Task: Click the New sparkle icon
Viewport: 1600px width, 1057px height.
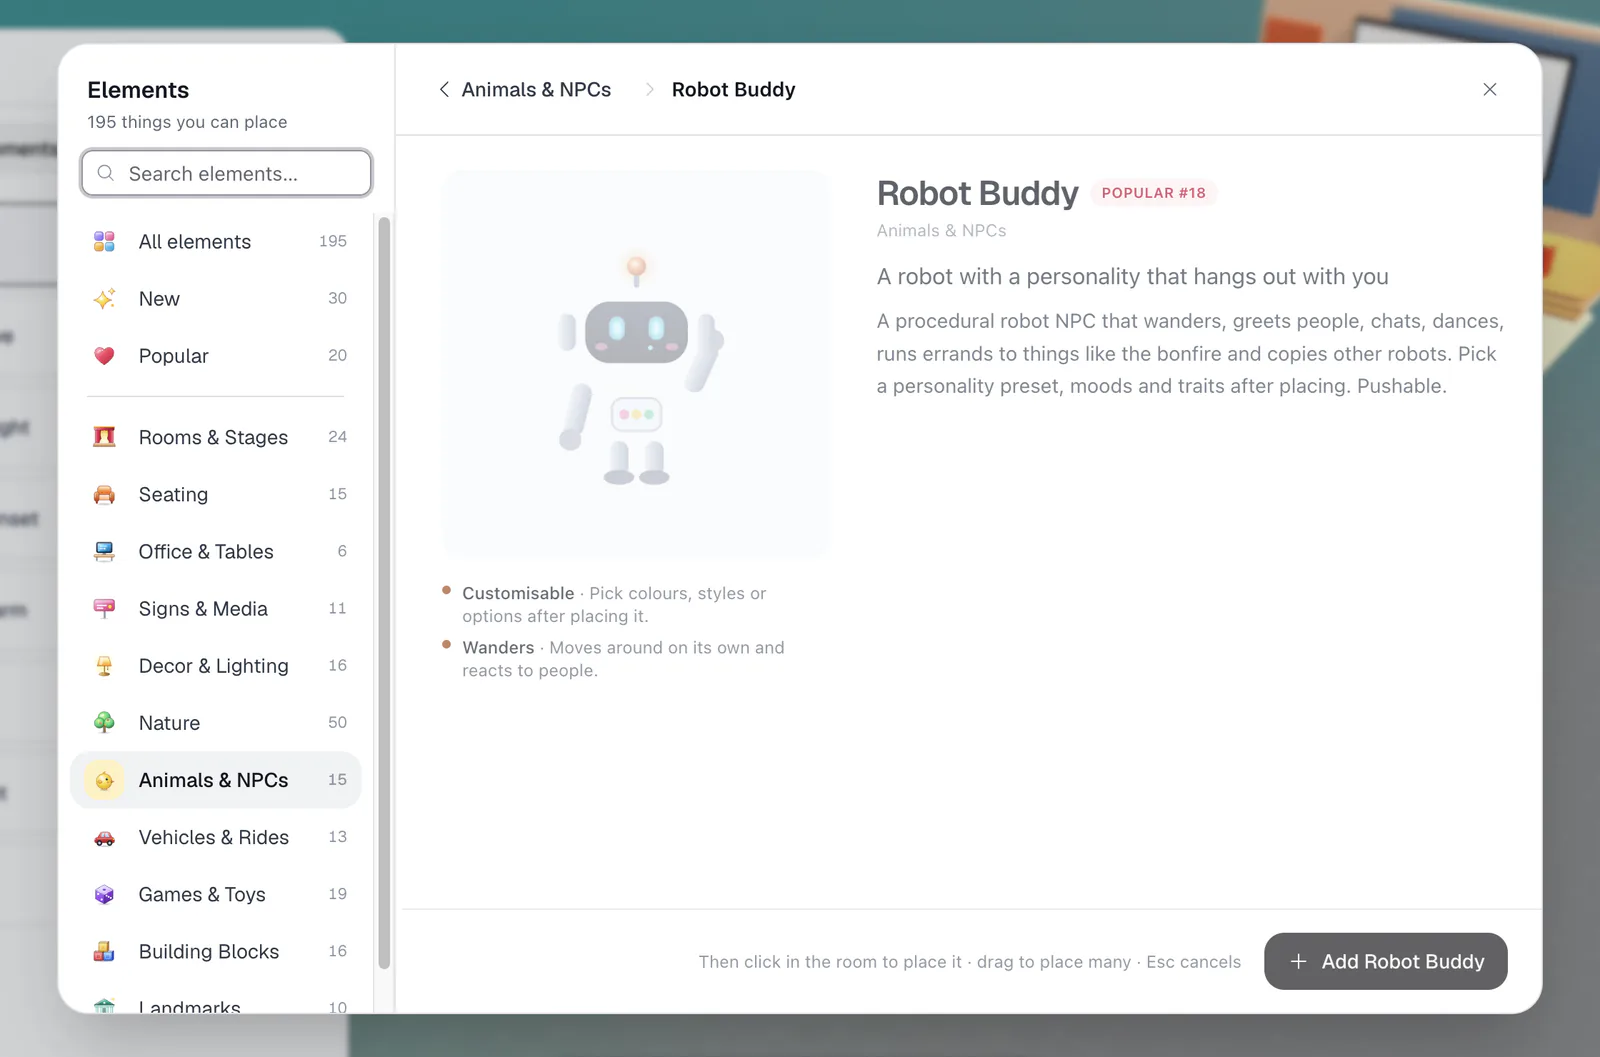Action: pos(104,298)
